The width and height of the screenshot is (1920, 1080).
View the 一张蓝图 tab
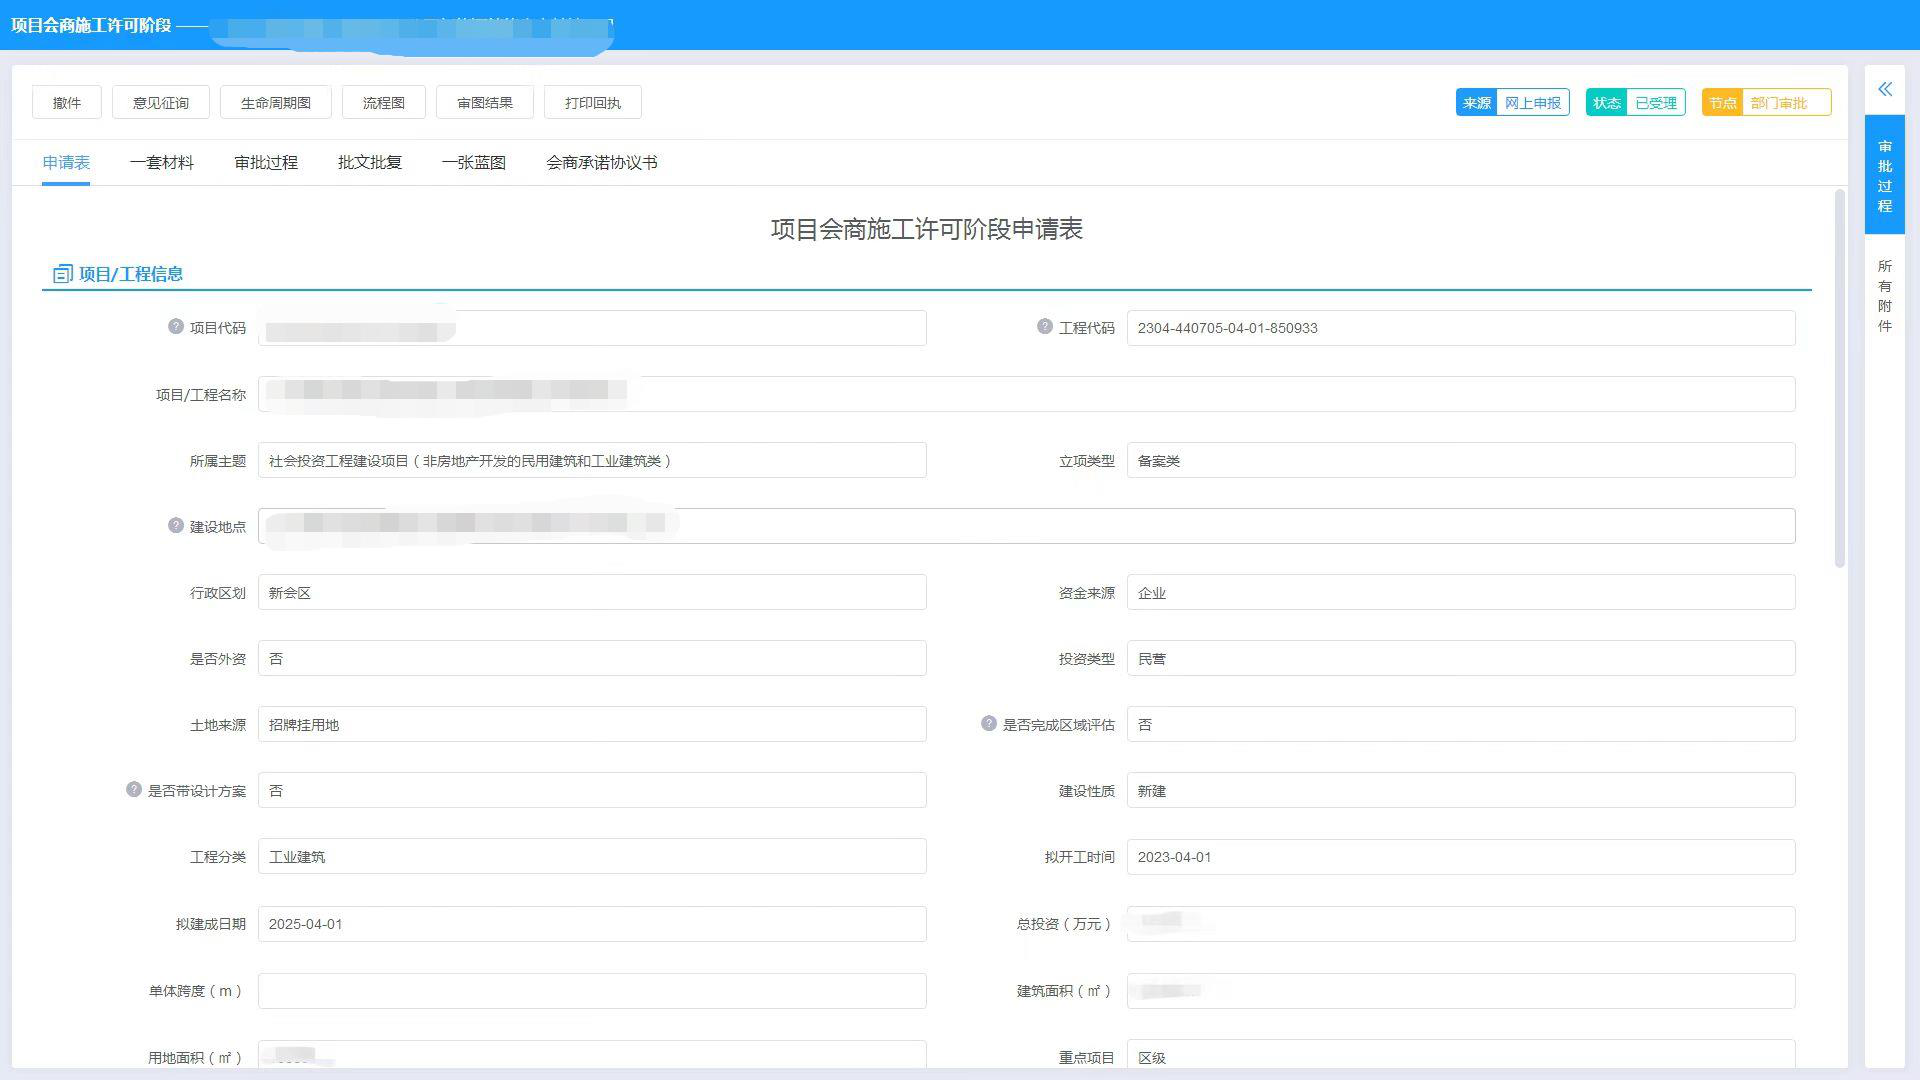(x=474, y=162)
